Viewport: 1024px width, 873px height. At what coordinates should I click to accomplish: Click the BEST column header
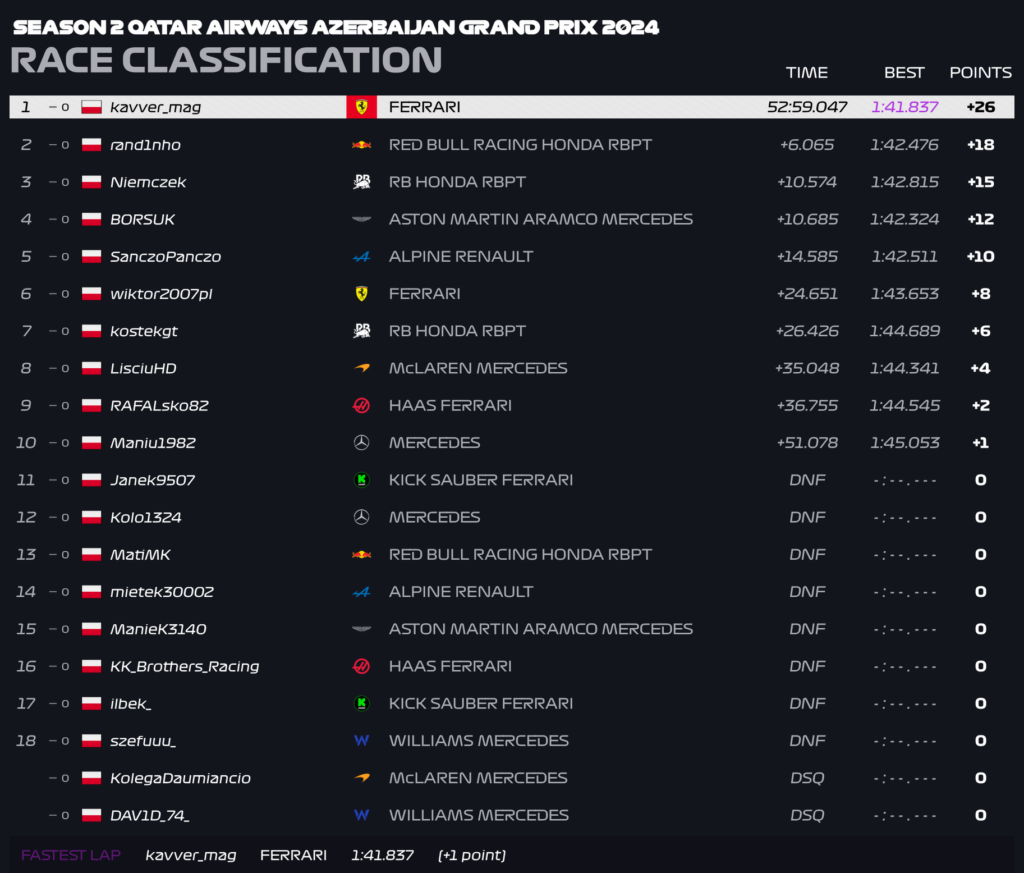pyautogui.click(x=904, y=72)
